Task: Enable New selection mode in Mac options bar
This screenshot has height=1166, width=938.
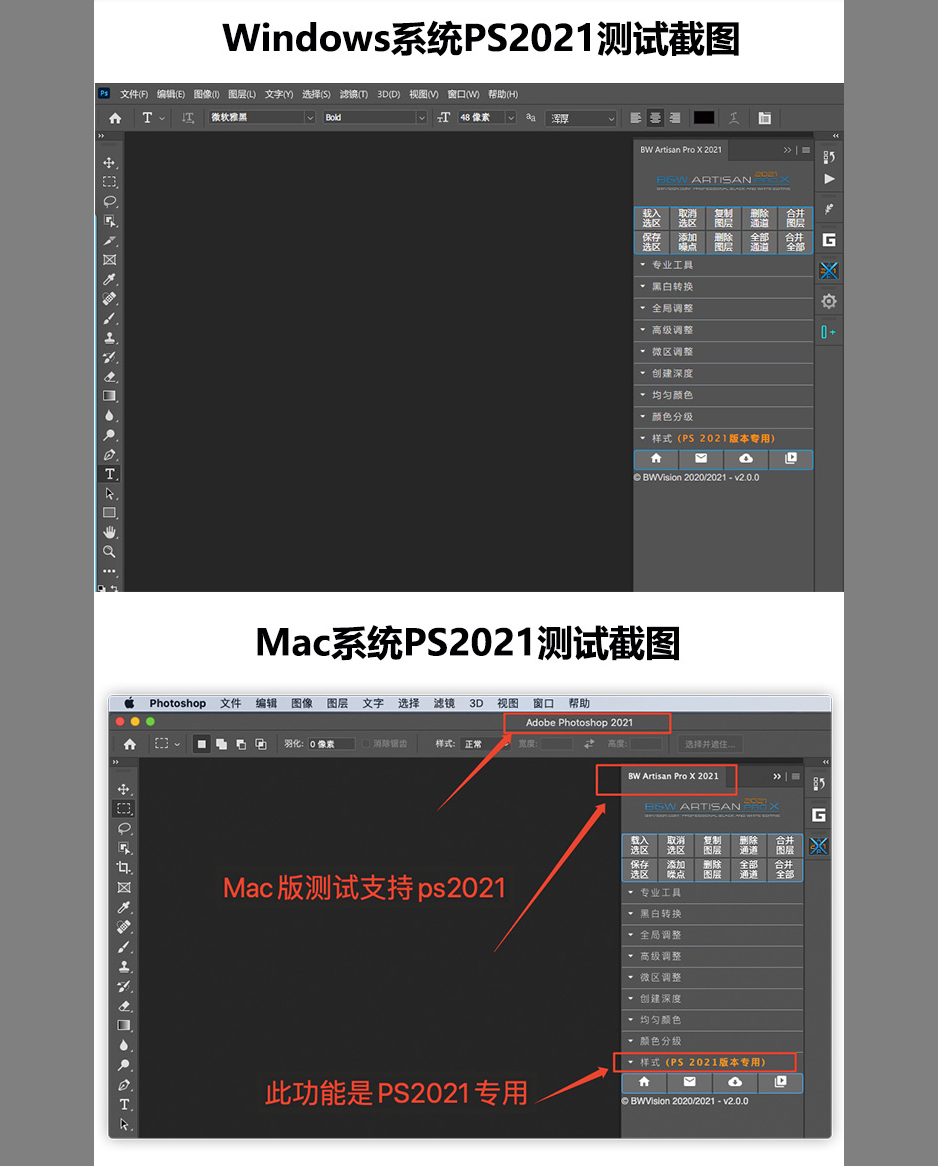Action: coord(202,744)
